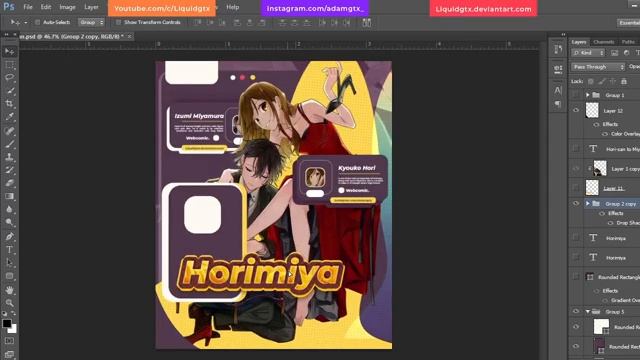Image resolution: width=640 pixels, height=360 pixels.
Task: Select the Gradient tool
Action: tap(9, 196)
